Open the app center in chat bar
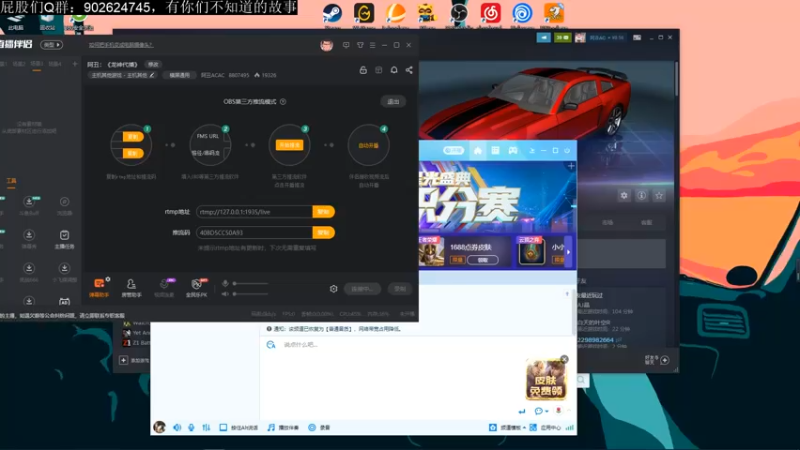 [545, 428]
